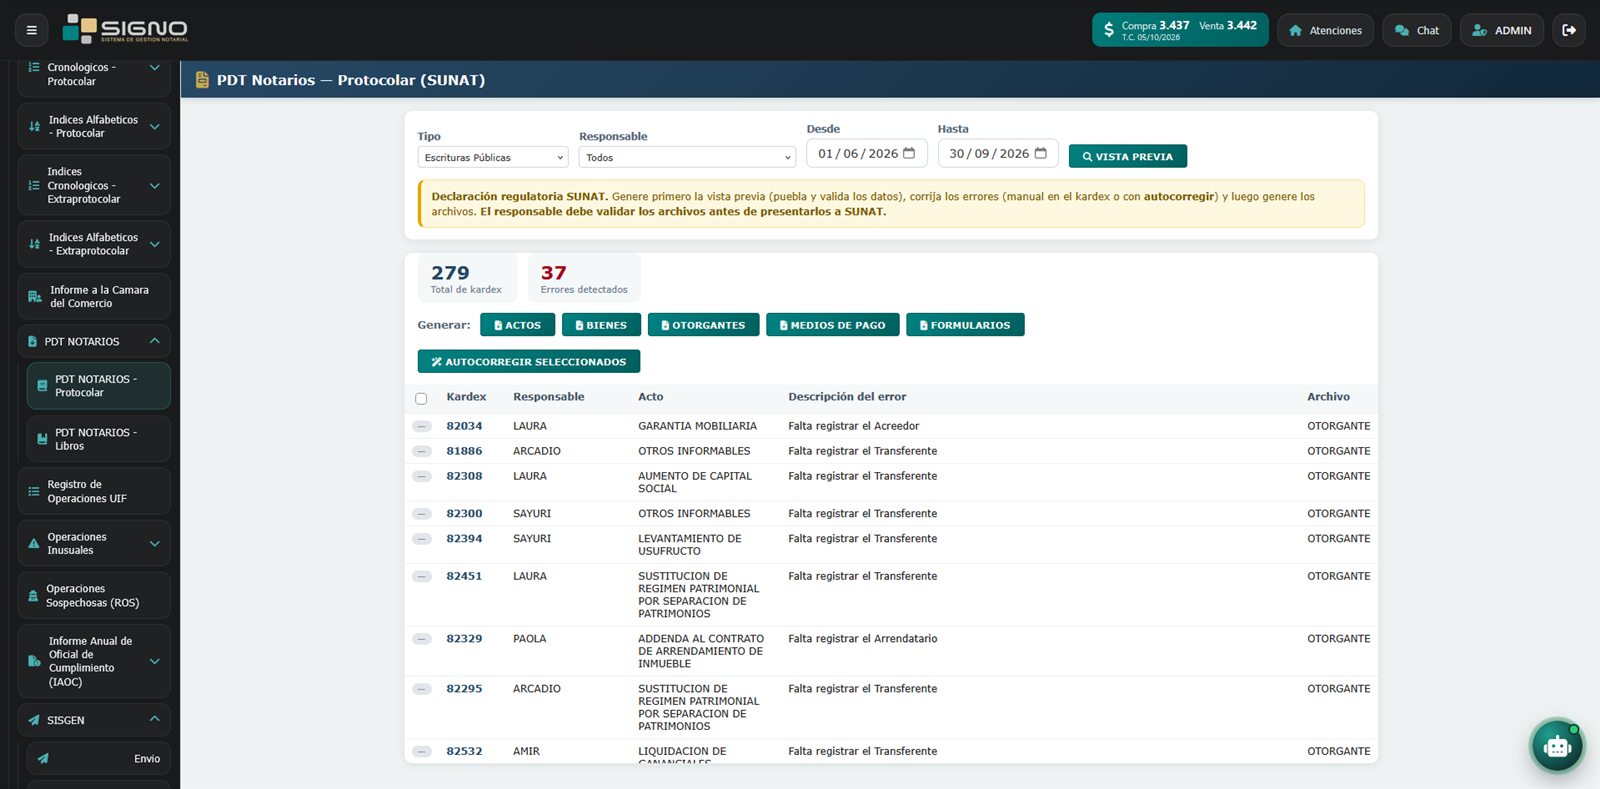Open Chat via its speech bubbles icon

[1402, 30]
